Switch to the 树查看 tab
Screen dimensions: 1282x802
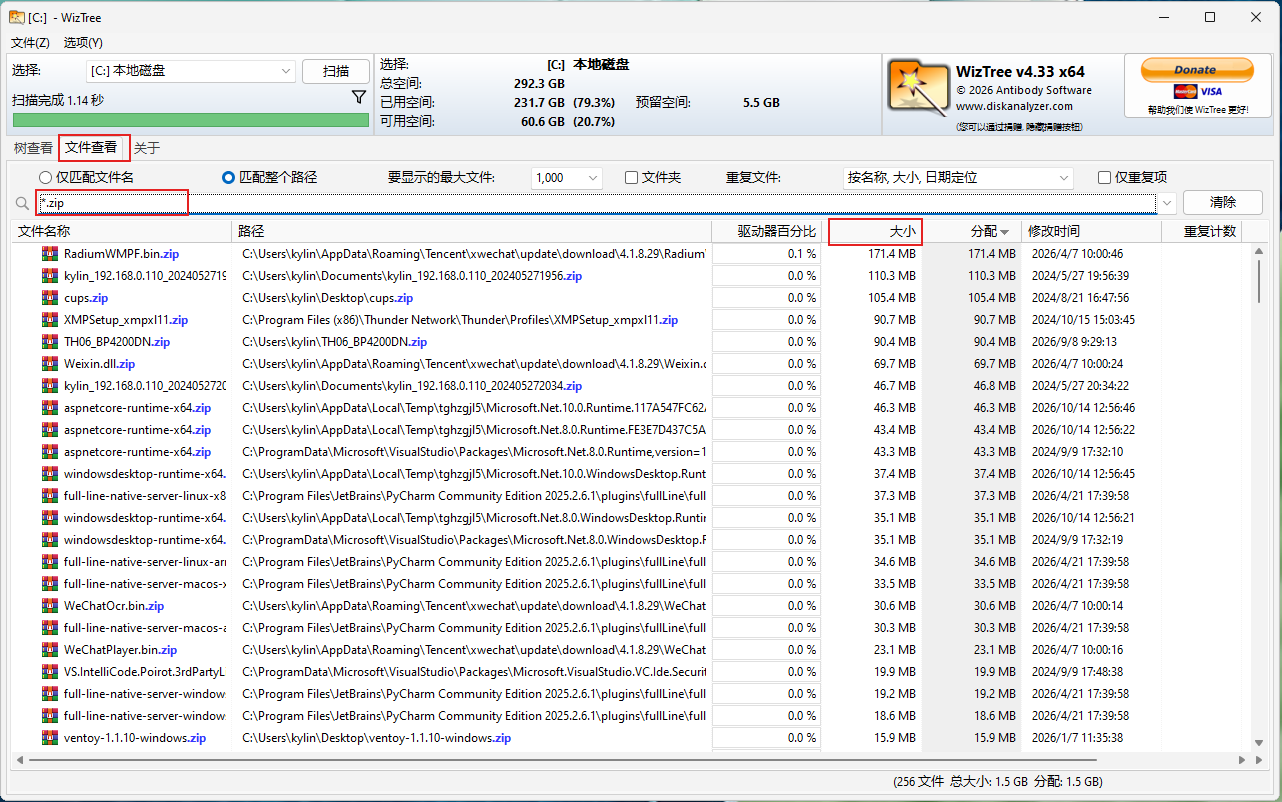click(x=33, y=148)
